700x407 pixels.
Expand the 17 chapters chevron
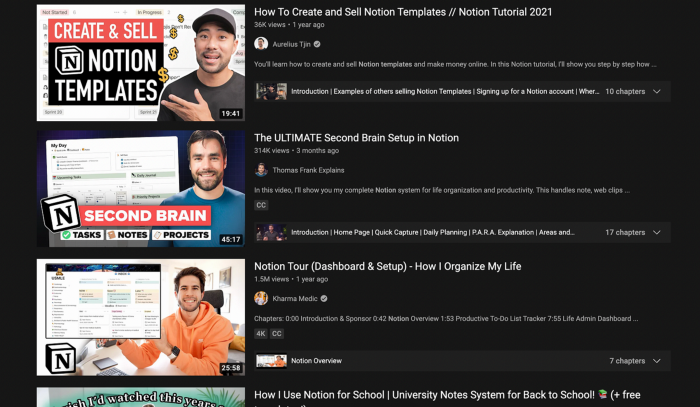point(657,233)
